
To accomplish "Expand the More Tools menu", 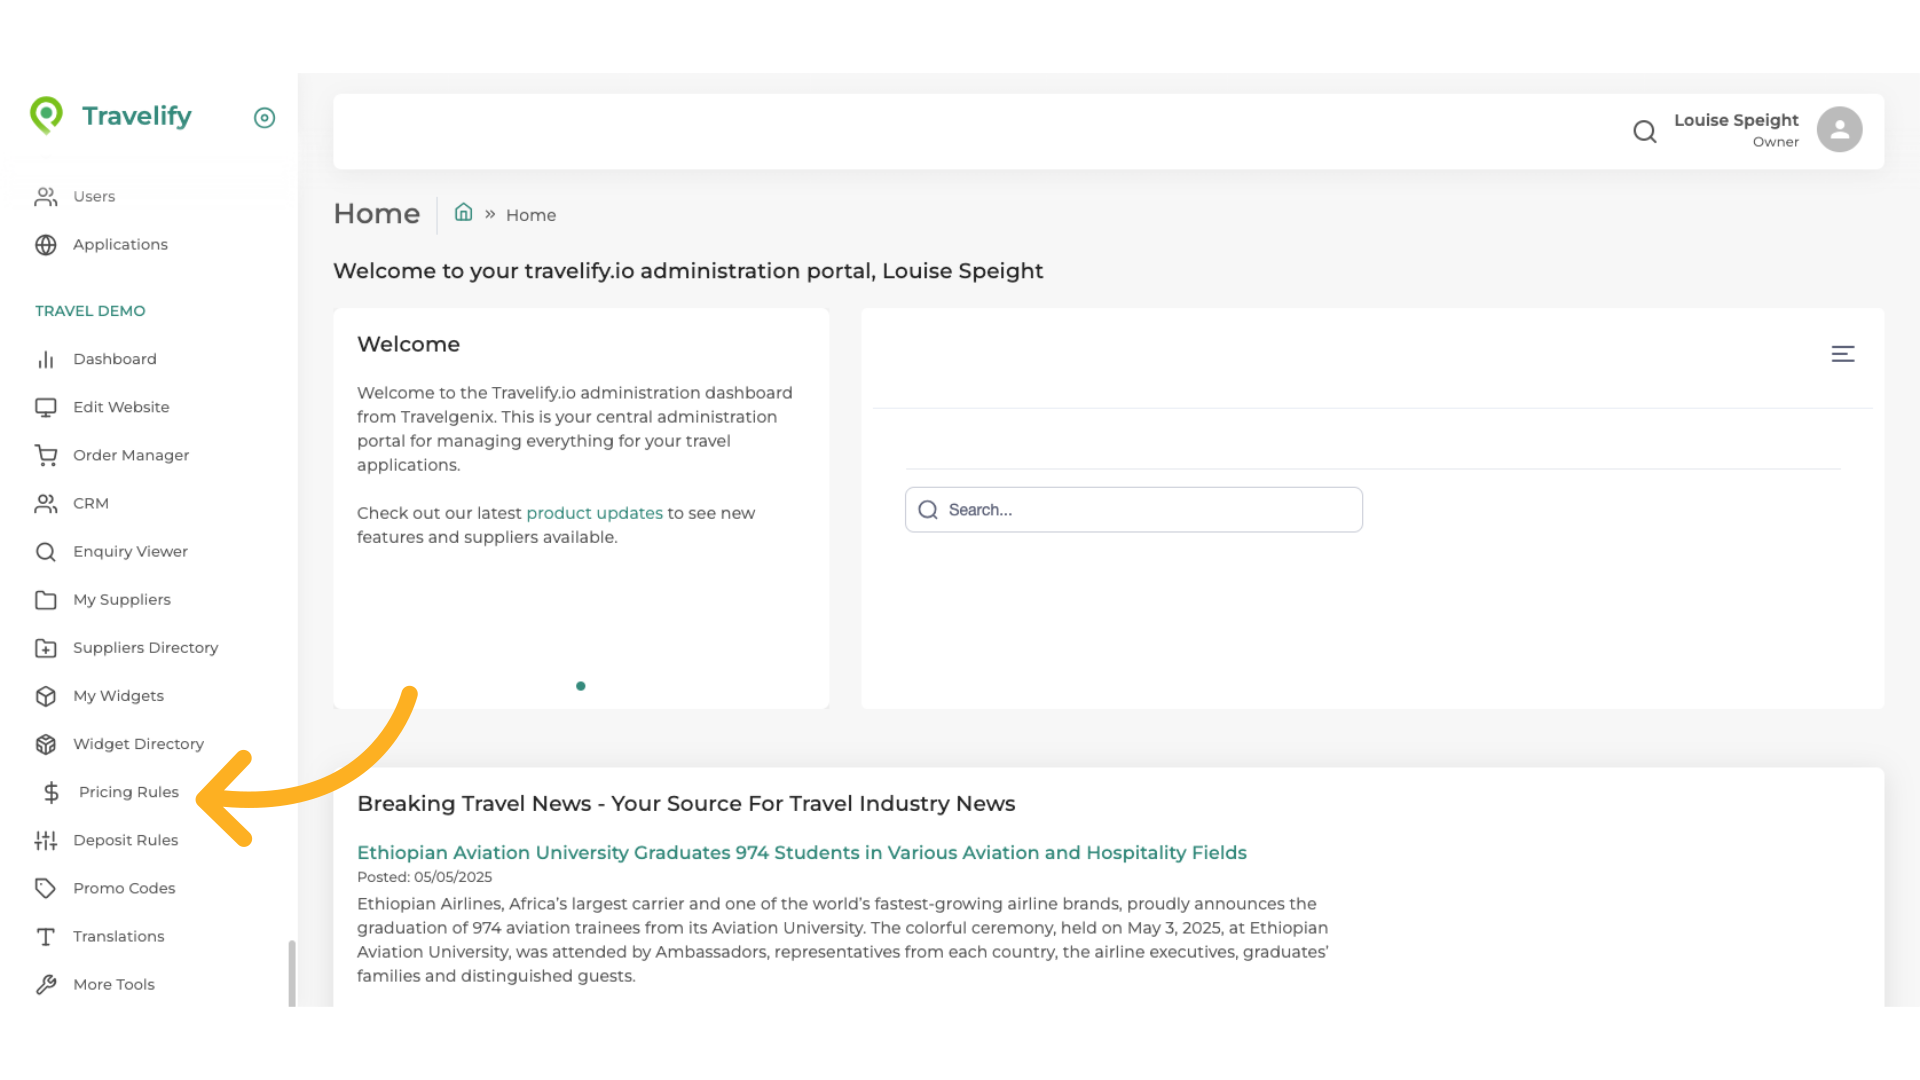I will [114, 984].
